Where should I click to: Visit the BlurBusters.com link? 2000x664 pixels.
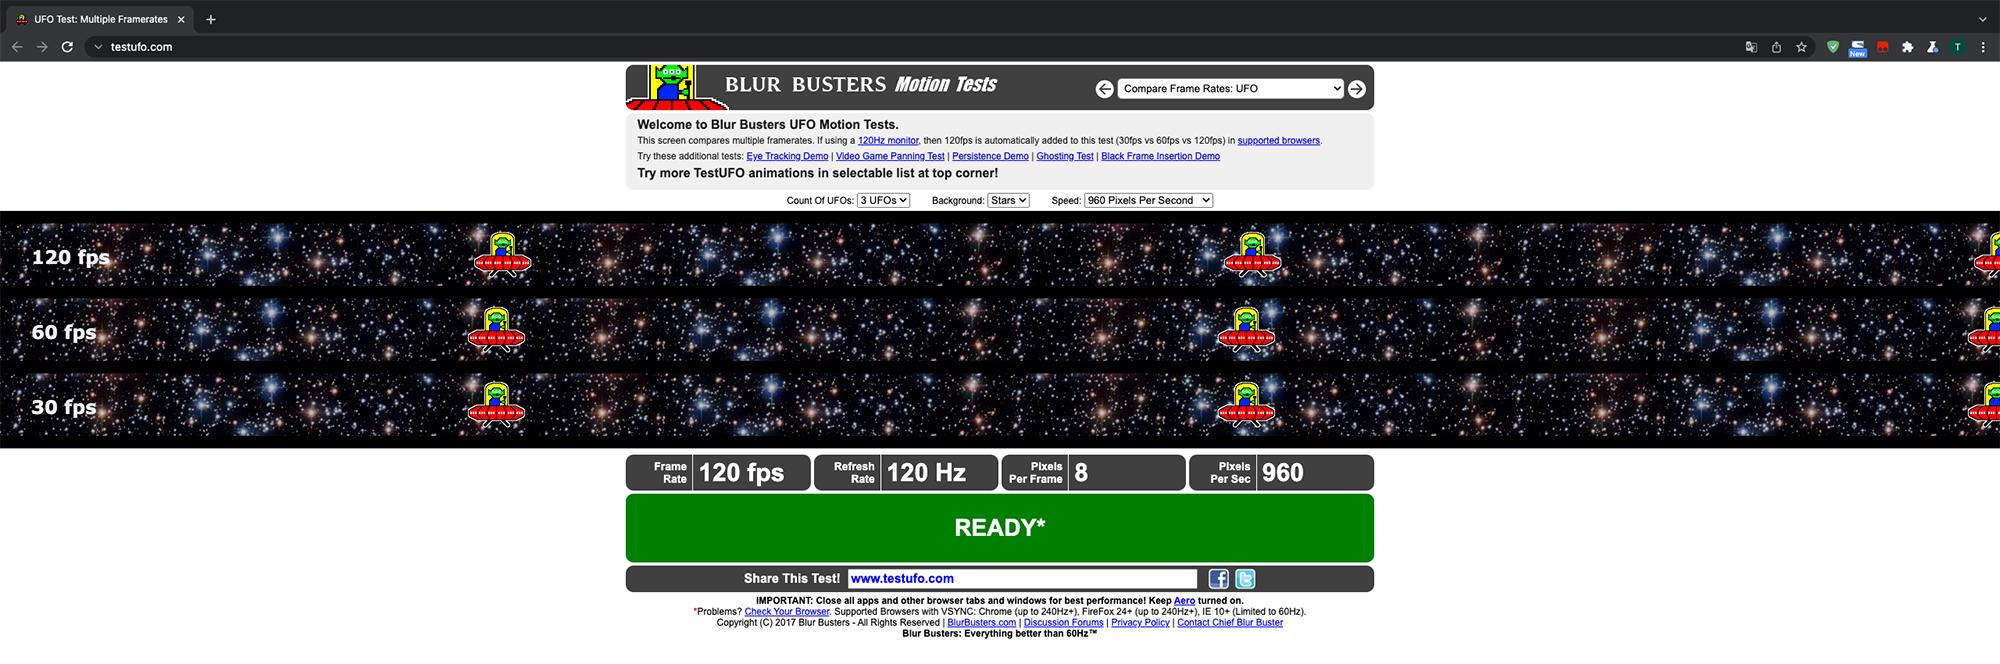[x=982, y=623]
